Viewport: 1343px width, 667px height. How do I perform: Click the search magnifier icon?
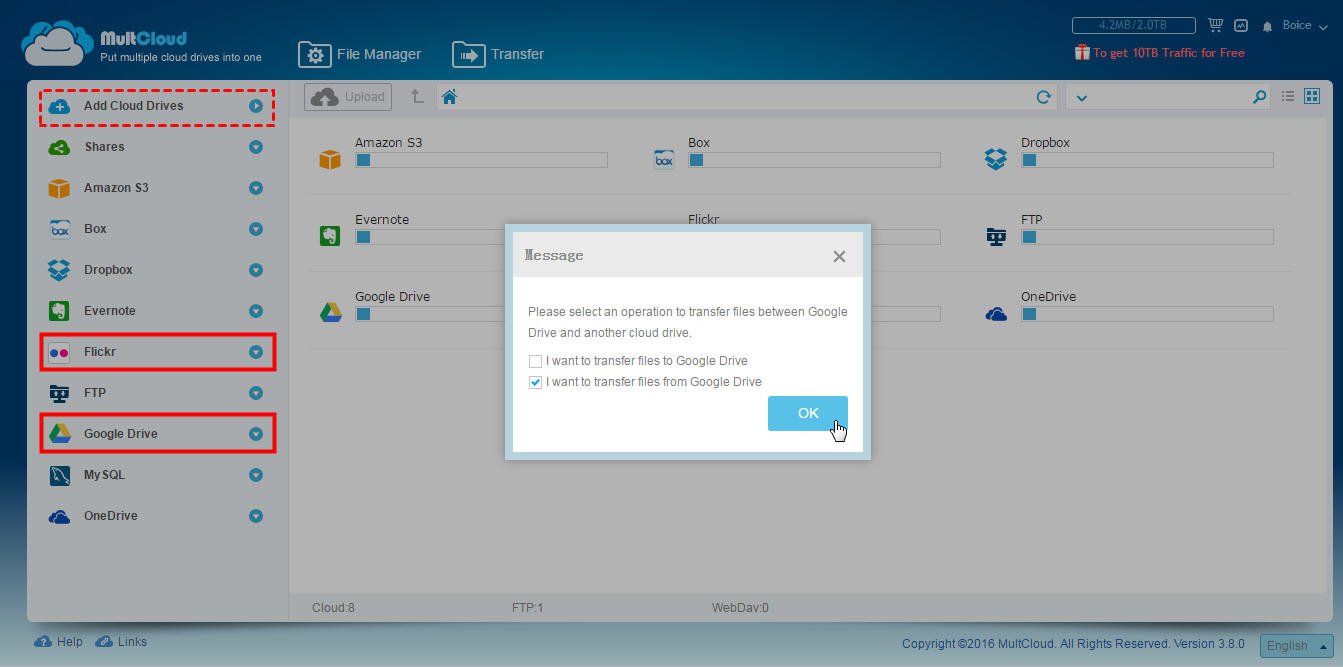[x=1259, y=97]
